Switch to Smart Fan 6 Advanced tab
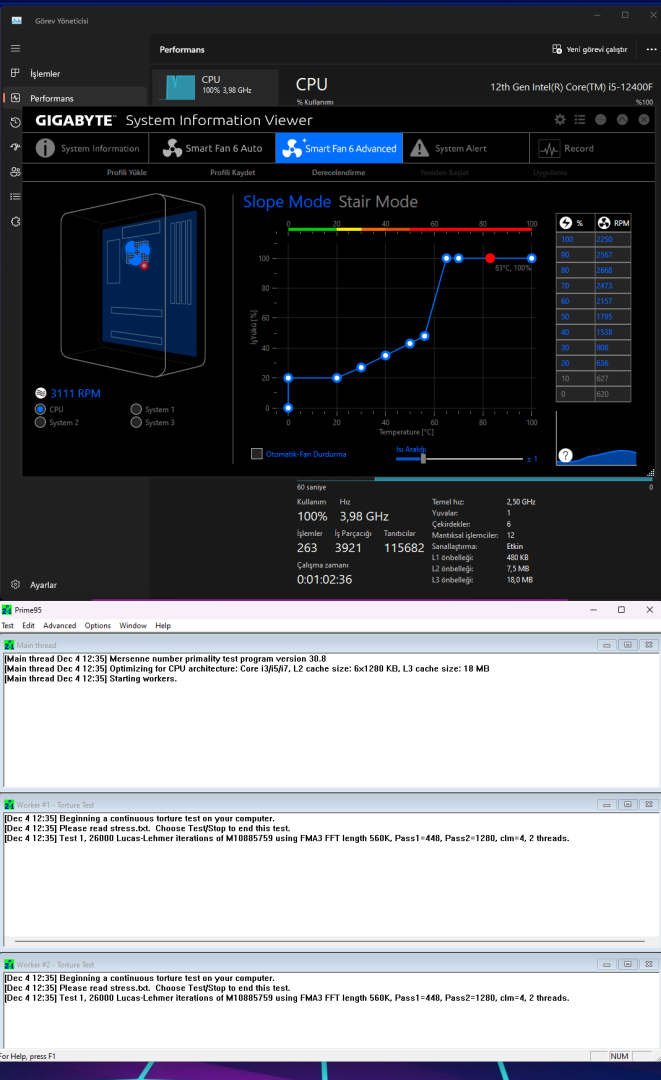Viewport: 661px width, 1080px height. 339,148
